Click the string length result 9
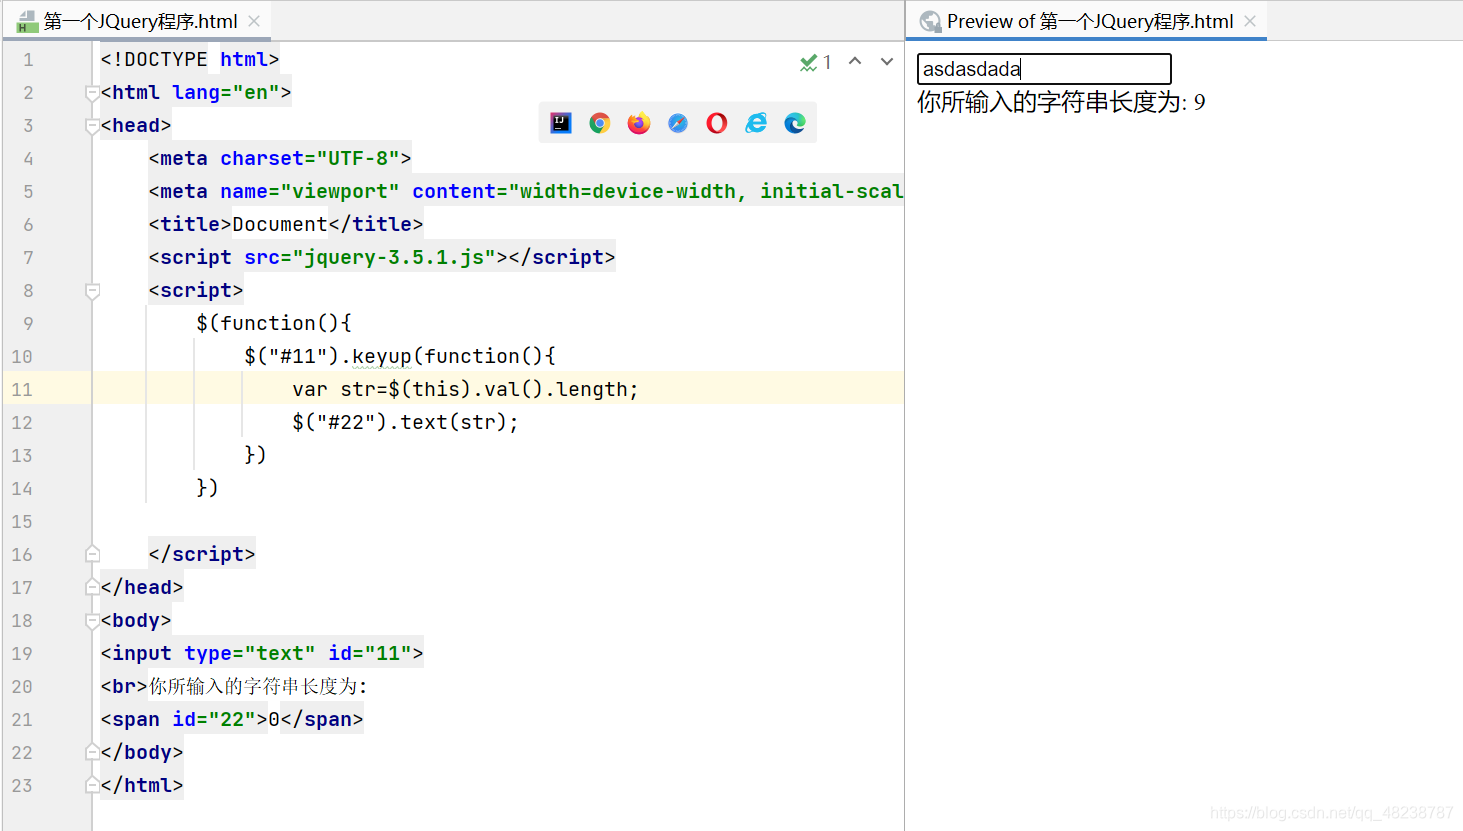1463x831 pixels. pos(1199,103)
